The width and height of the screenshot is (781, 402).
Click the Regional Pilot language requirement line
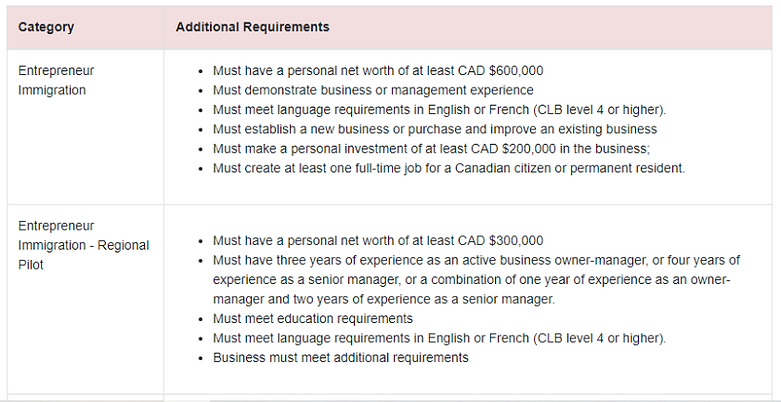click(x=439, y=338)
